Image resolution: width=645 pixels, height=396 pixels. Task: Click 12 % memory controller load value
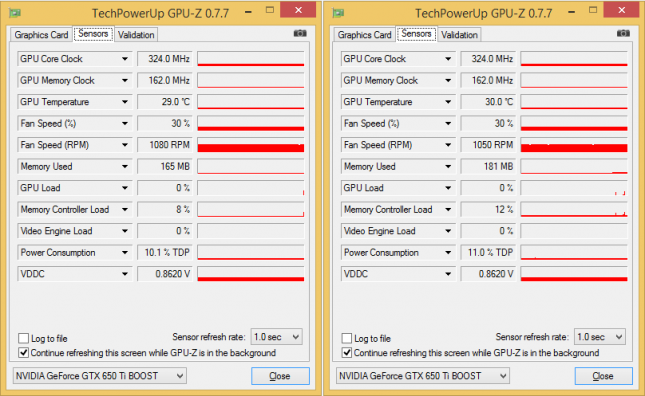488,209
